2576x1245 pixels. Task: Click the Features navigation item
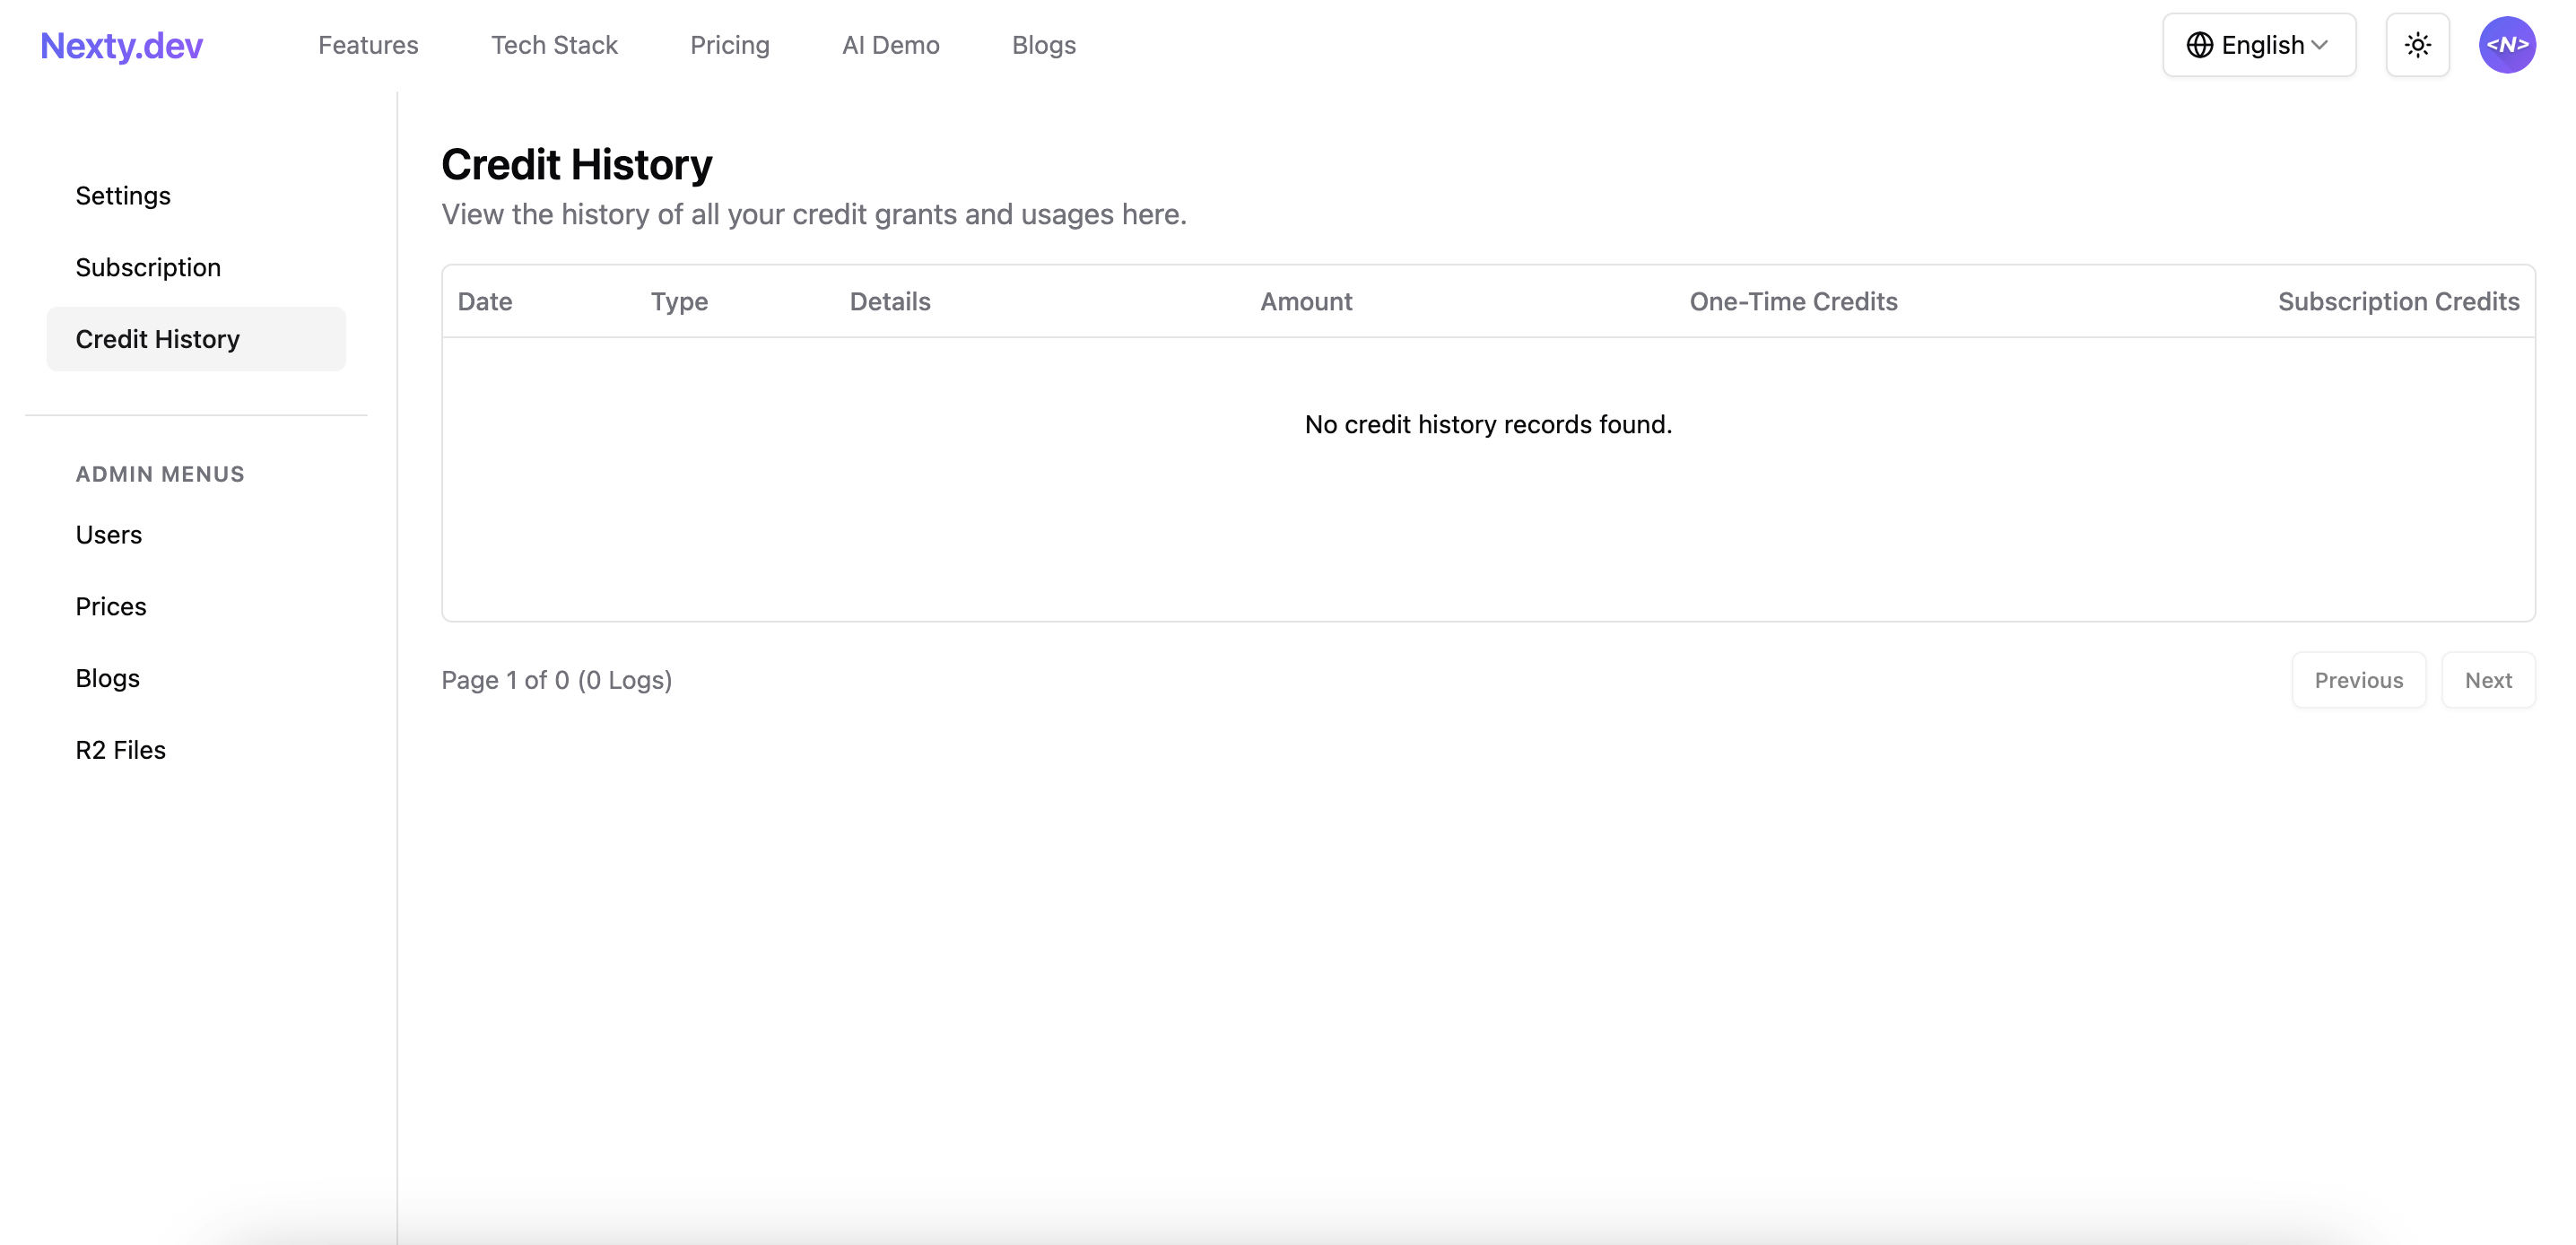369,45
